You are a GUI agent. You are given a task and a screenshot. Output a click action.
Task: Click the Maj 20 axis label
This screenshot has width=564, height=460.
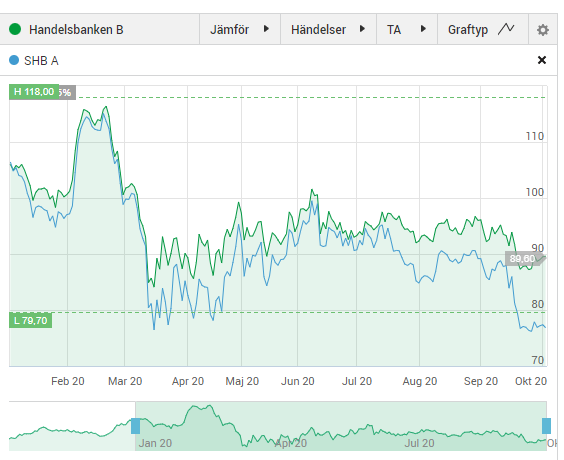click(x=242, y=381)
